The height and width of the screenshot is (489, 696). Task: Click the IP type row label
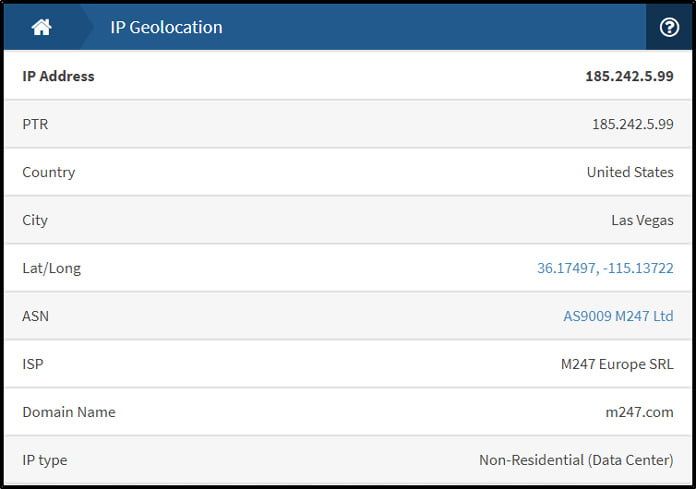click(x=45, y=460)
